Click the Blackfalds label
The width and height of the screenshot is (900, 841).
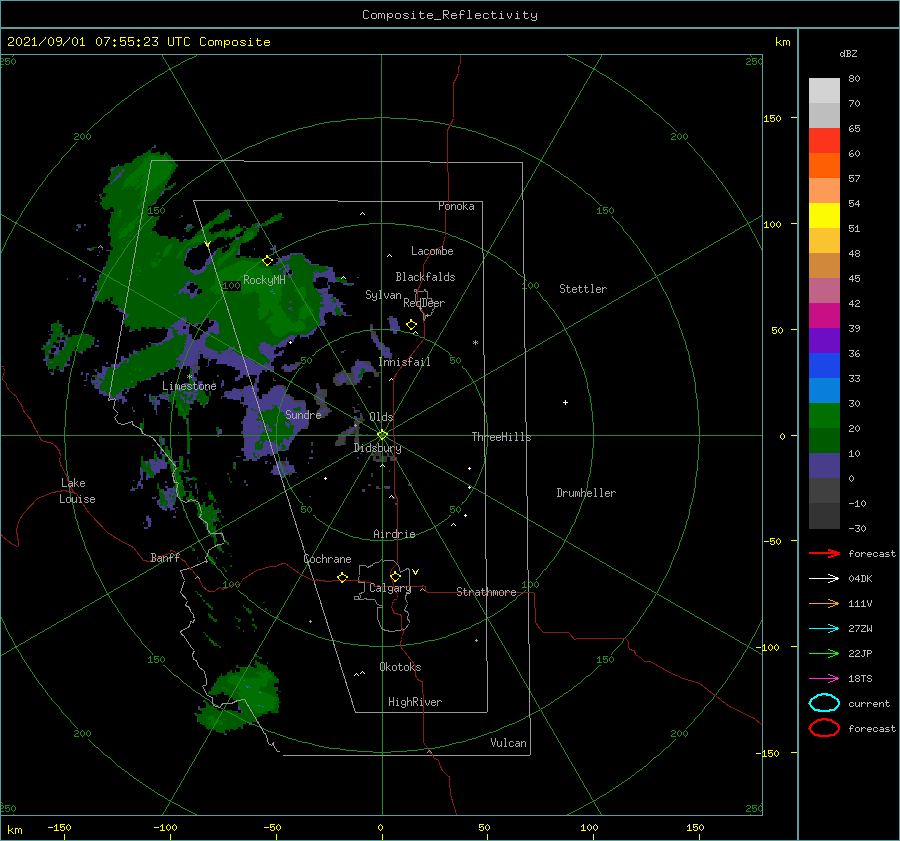(425, 277)
